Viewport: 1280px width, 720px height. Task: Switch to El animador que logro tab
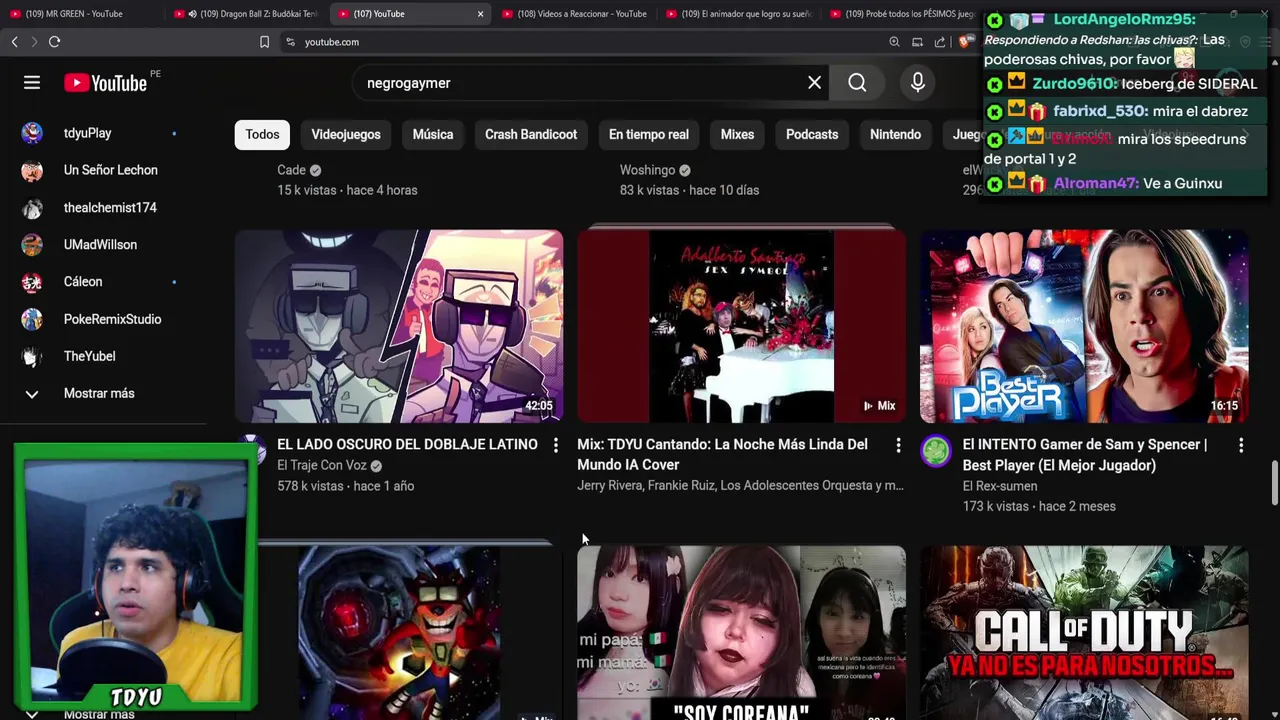[738, 14]
